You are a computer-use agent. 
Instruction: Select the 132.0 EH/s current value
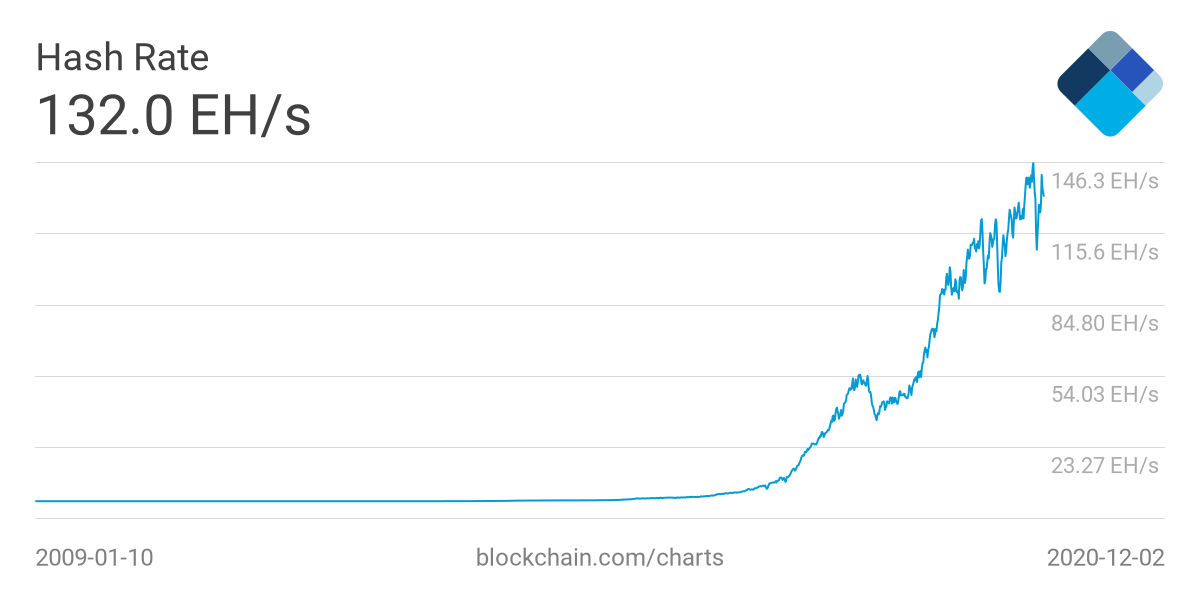tap(174, 115)
